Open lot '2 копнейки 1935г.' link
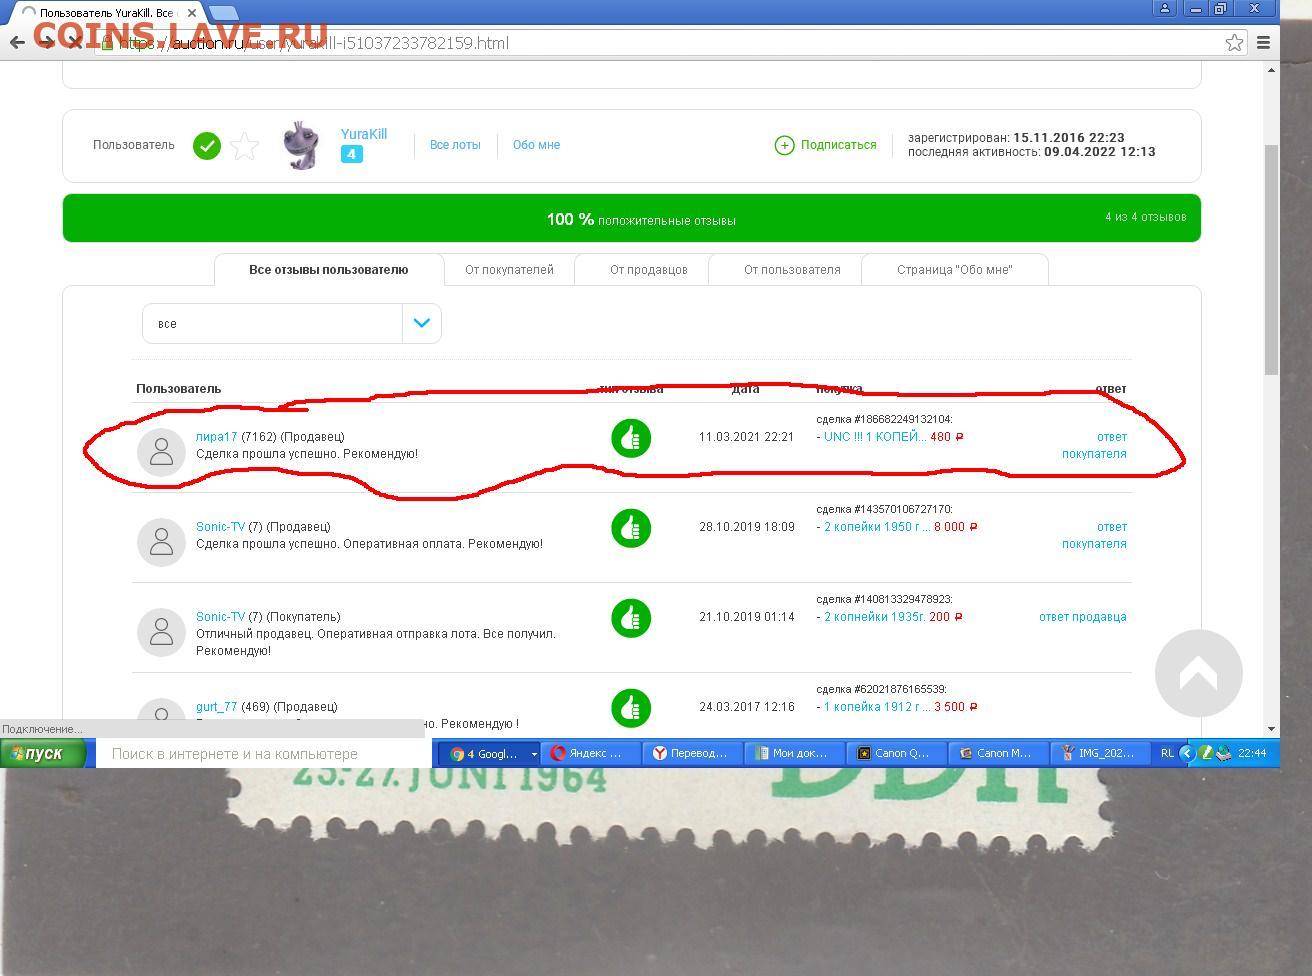Image resolution: width=1312 pixels, height=976 pixels. pyautogui.click(x=873, y=617)
